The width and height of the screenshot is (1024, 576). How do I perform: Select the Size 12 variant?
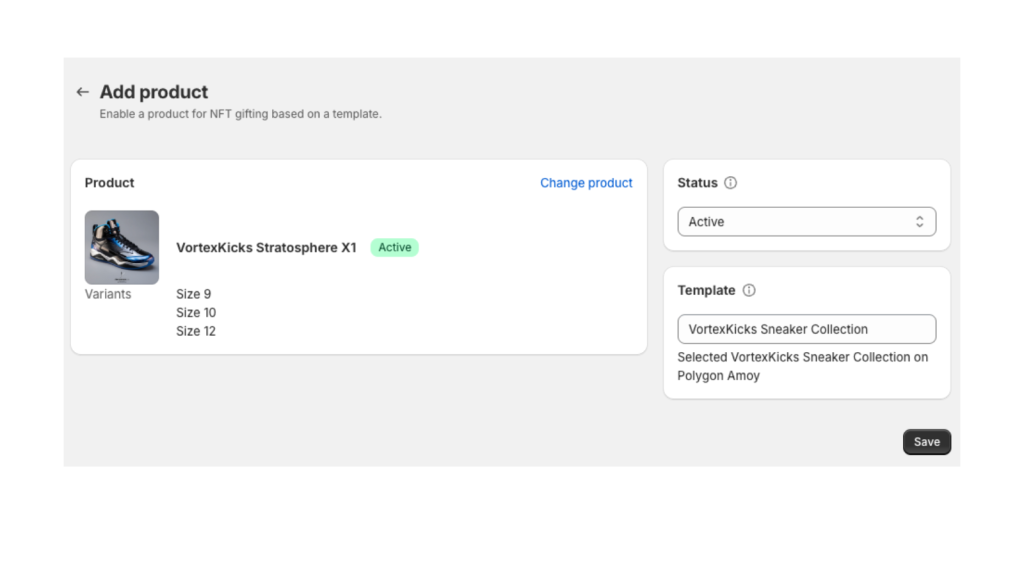click(196, 331)
